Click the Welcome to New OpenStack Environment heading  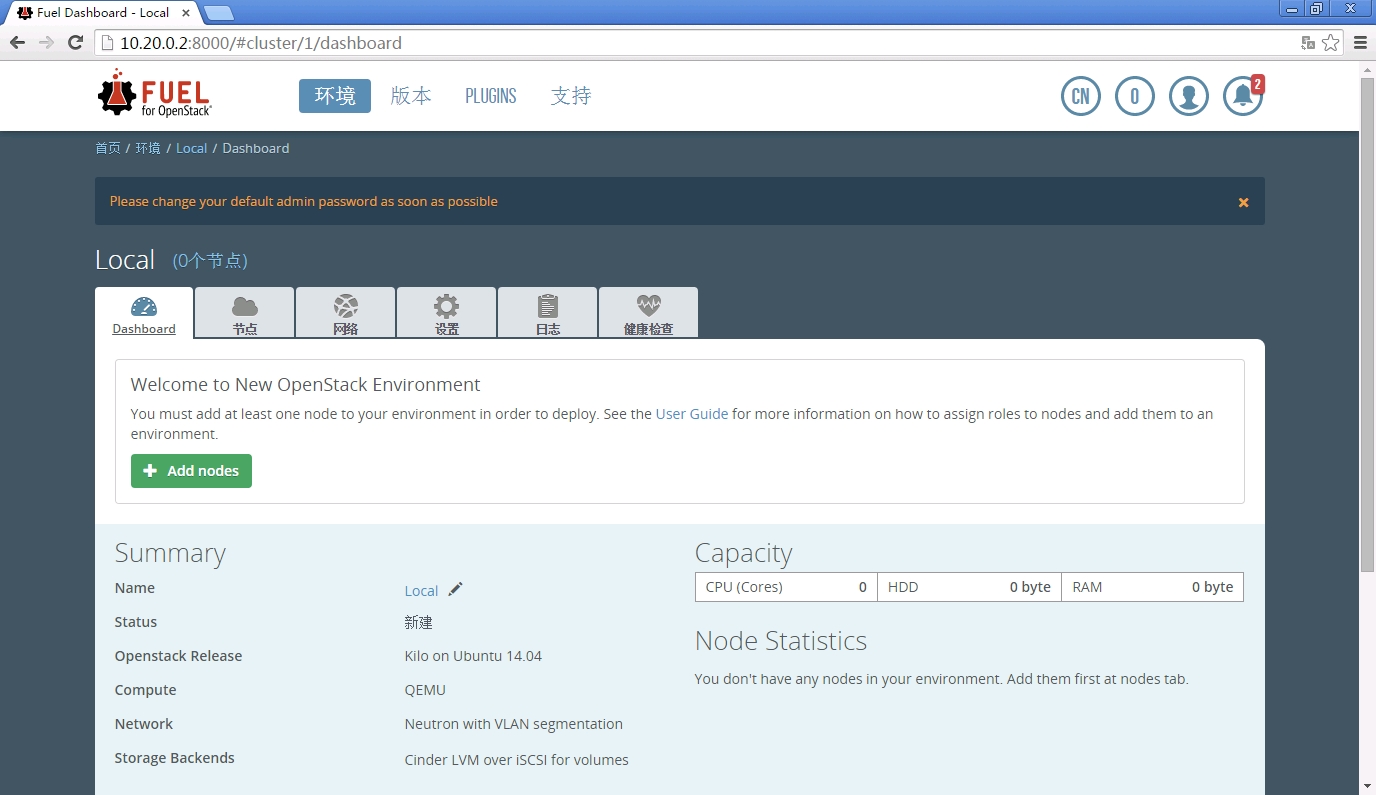[306, 385]
